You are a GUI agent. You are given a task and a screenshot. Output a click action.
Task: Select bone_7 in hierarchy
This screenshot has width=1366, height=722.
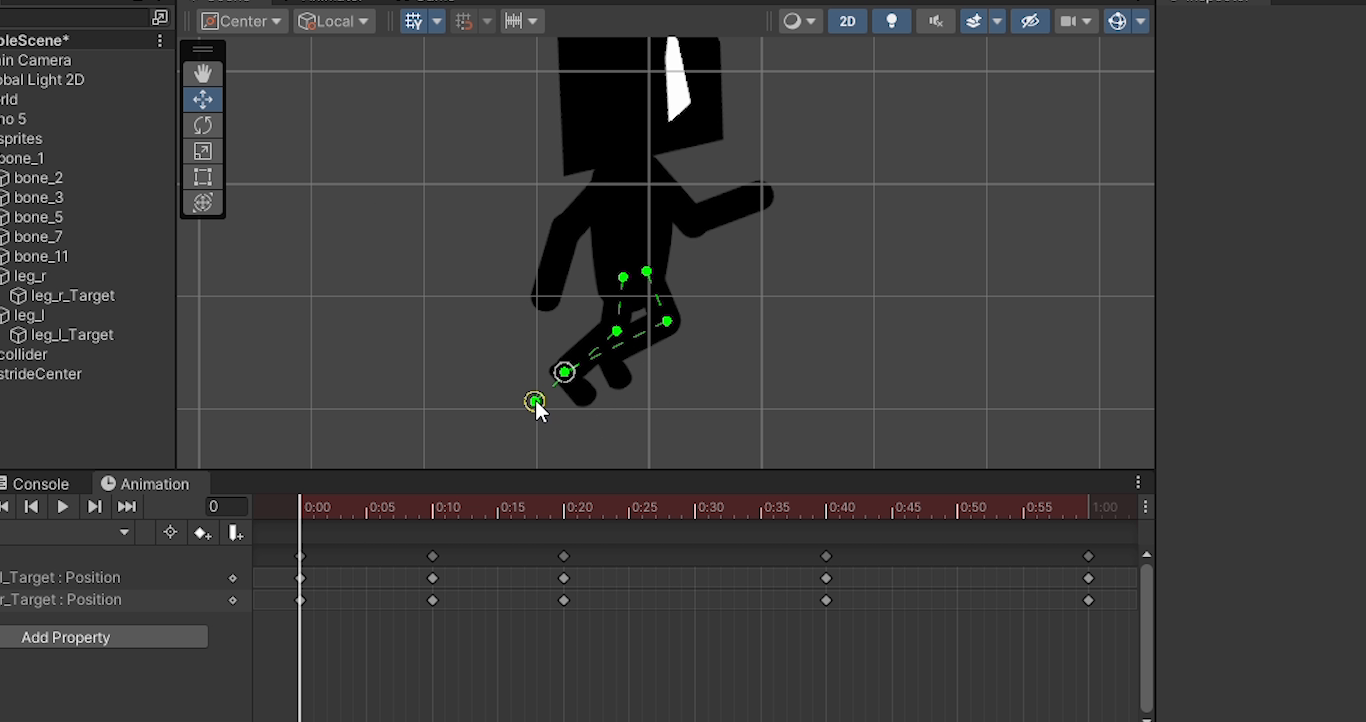38,237
